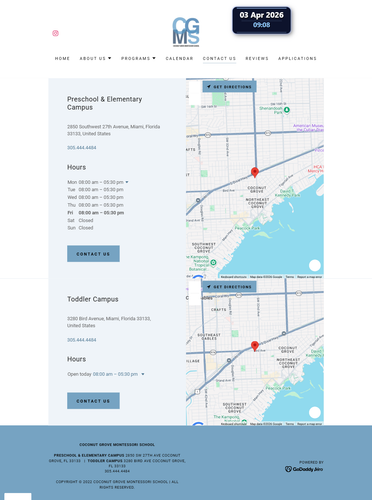Expand the Programs menu
This screenshot has height=500, width=372.
coord(138,58)
